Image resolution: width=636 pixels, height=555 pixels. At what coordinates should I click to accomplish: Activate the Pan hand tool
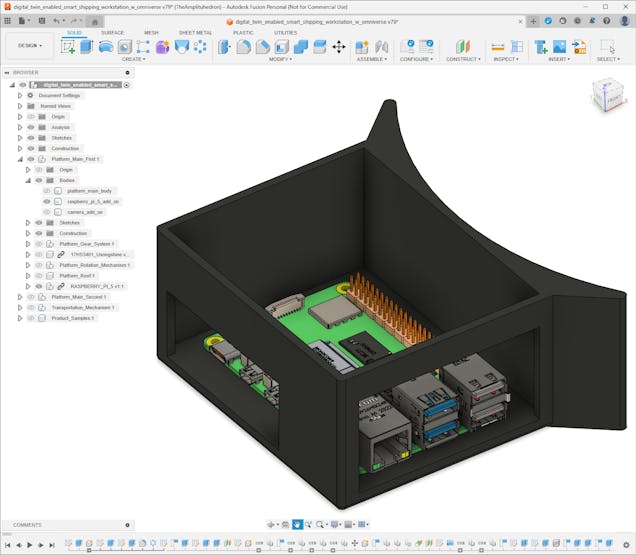pos(297,524)
